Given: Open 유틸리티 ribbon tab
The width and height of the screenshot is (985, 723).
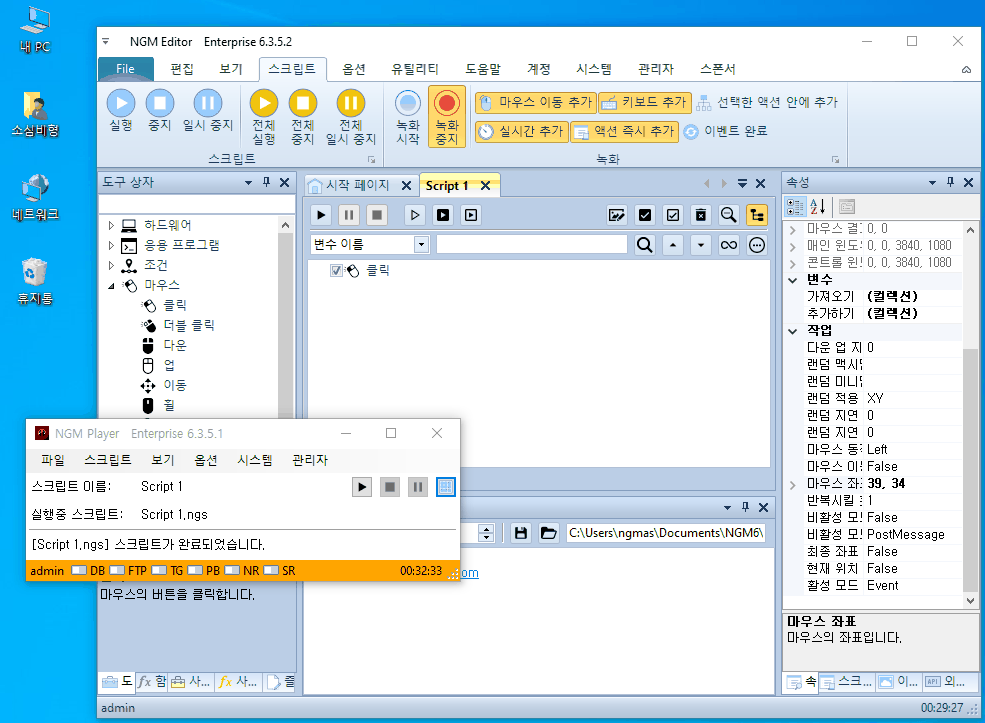Looking at the screenshot, I should [415, 69].
